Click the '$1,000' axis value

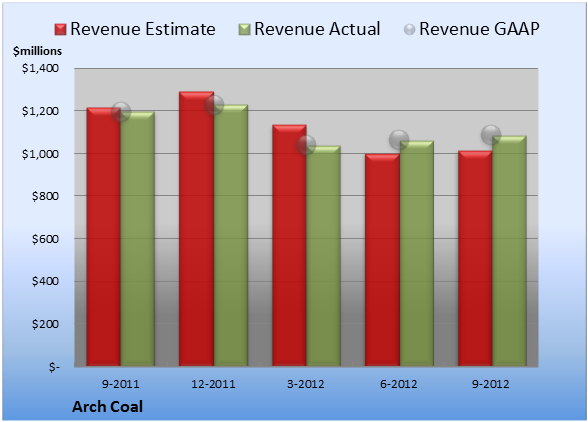point(40,154)
